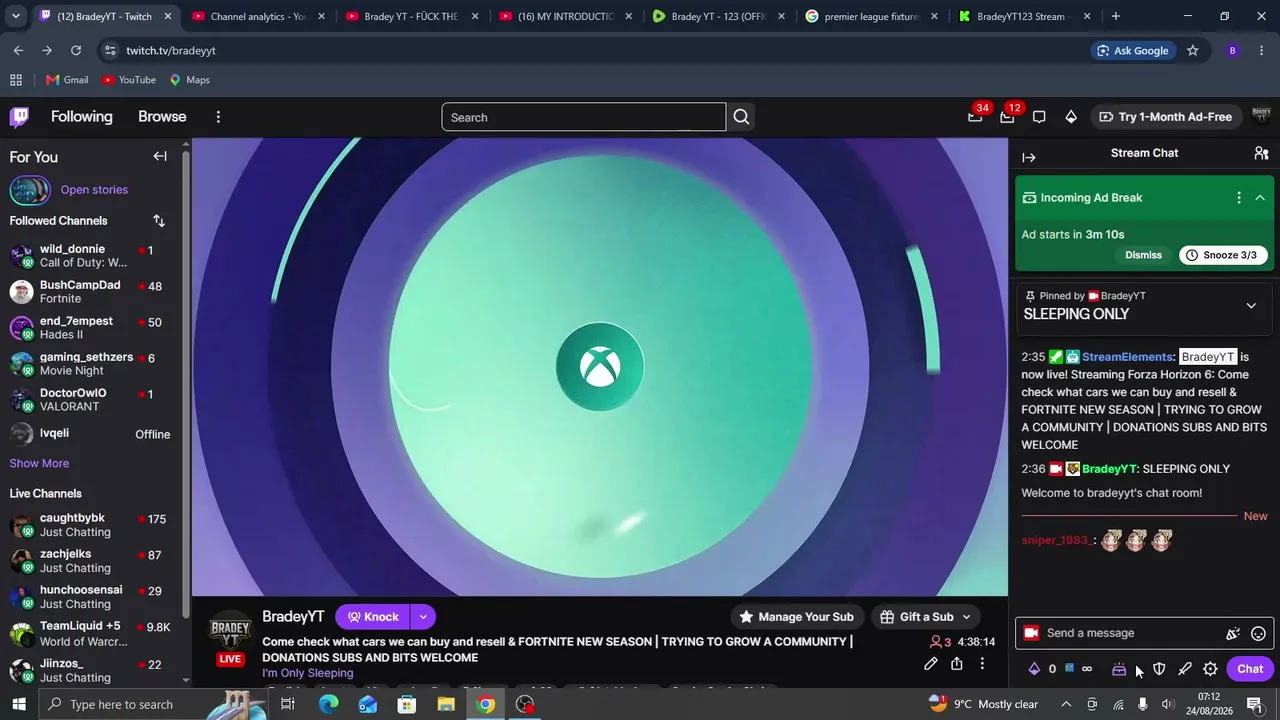Open the Get Bits diamond icon

(1071, 117)
